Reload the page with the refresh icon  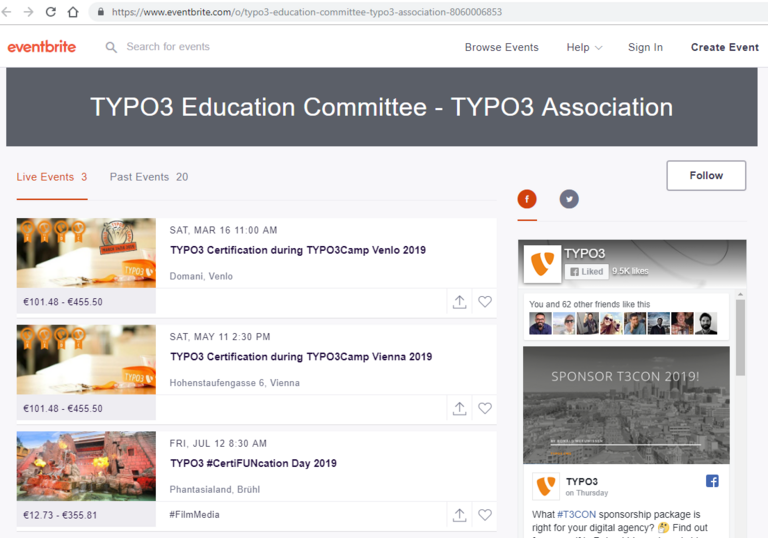(x=50, y=12)
